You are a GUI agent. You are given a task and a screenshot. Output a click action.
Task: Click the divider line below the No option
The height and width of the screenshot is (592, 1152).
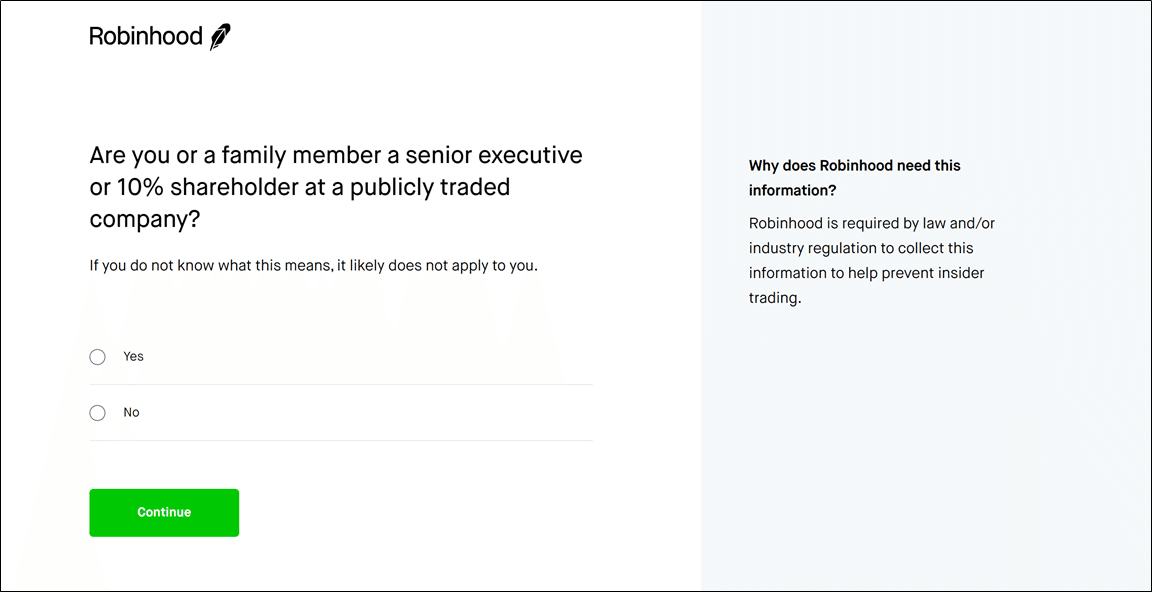pyautogui.click(x=341, y=441)
